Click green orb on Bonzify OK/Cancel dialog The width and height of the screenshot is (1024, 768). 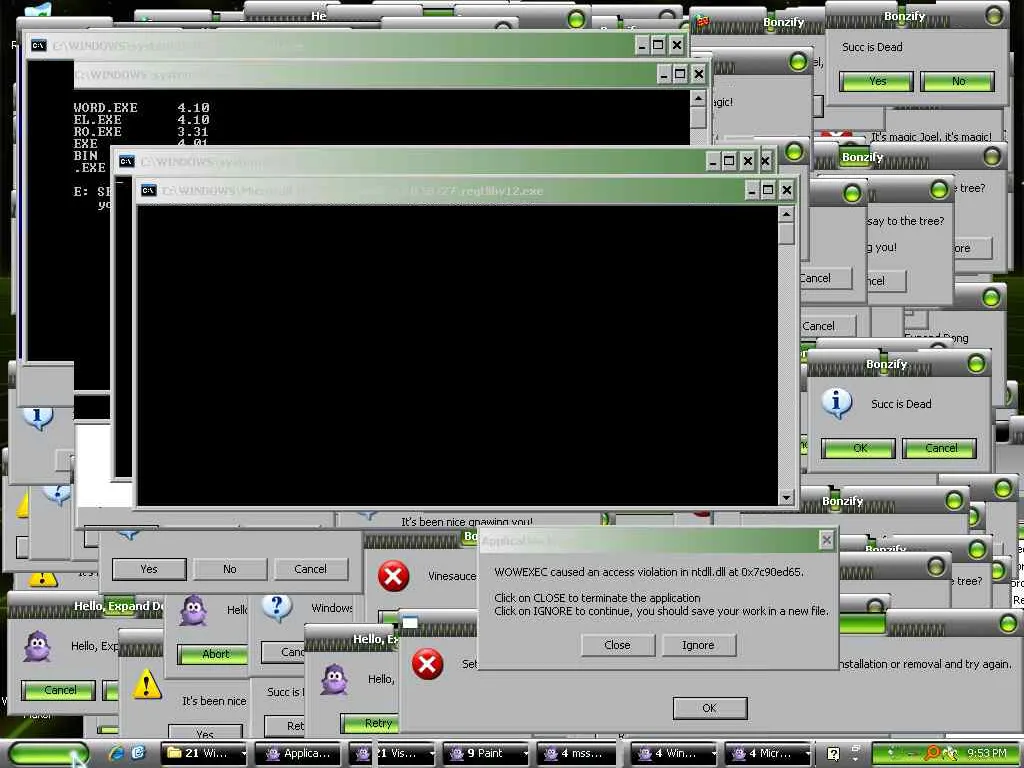pyautogui.click(x=976, y=363)
